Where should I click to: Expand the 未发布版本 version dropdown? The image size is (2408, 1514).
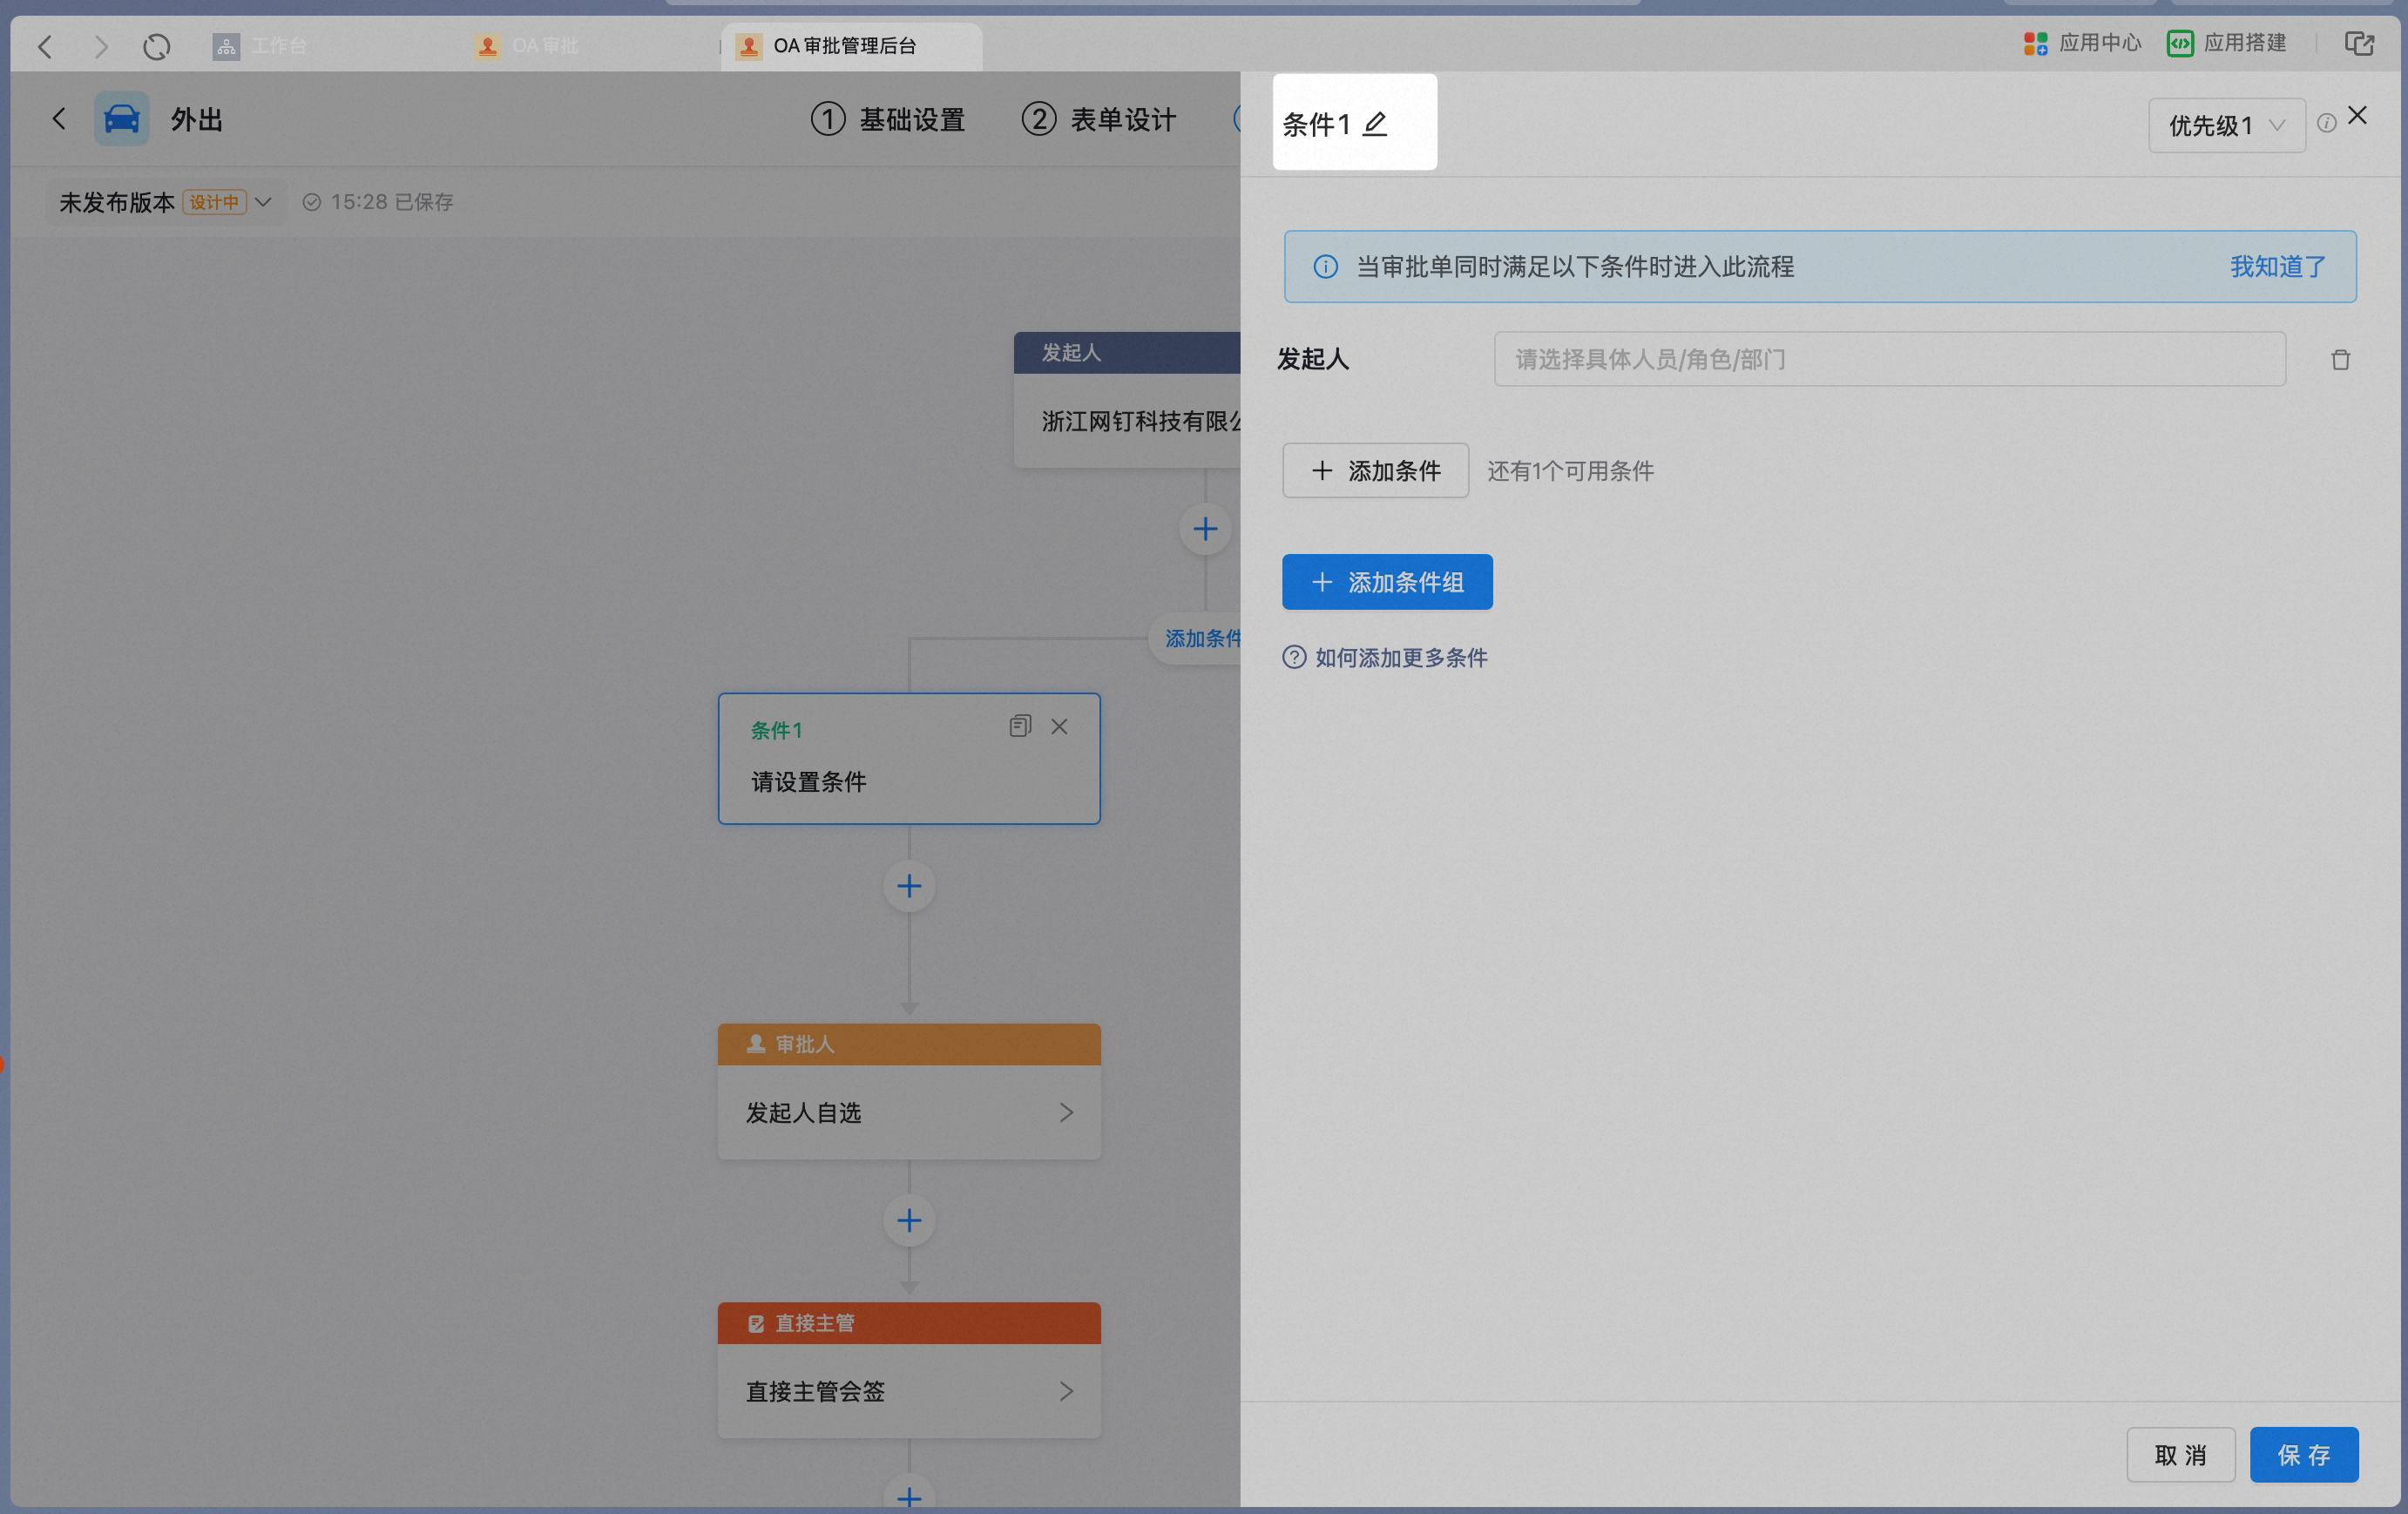(x=166, y=202)
